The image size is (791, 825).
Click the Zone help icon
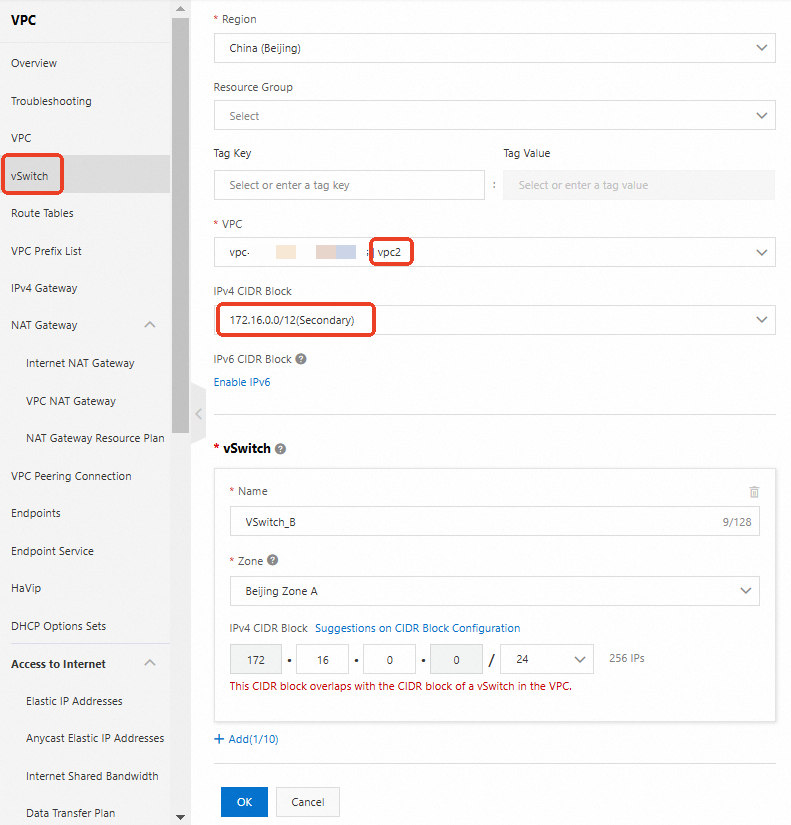[272, 560]
